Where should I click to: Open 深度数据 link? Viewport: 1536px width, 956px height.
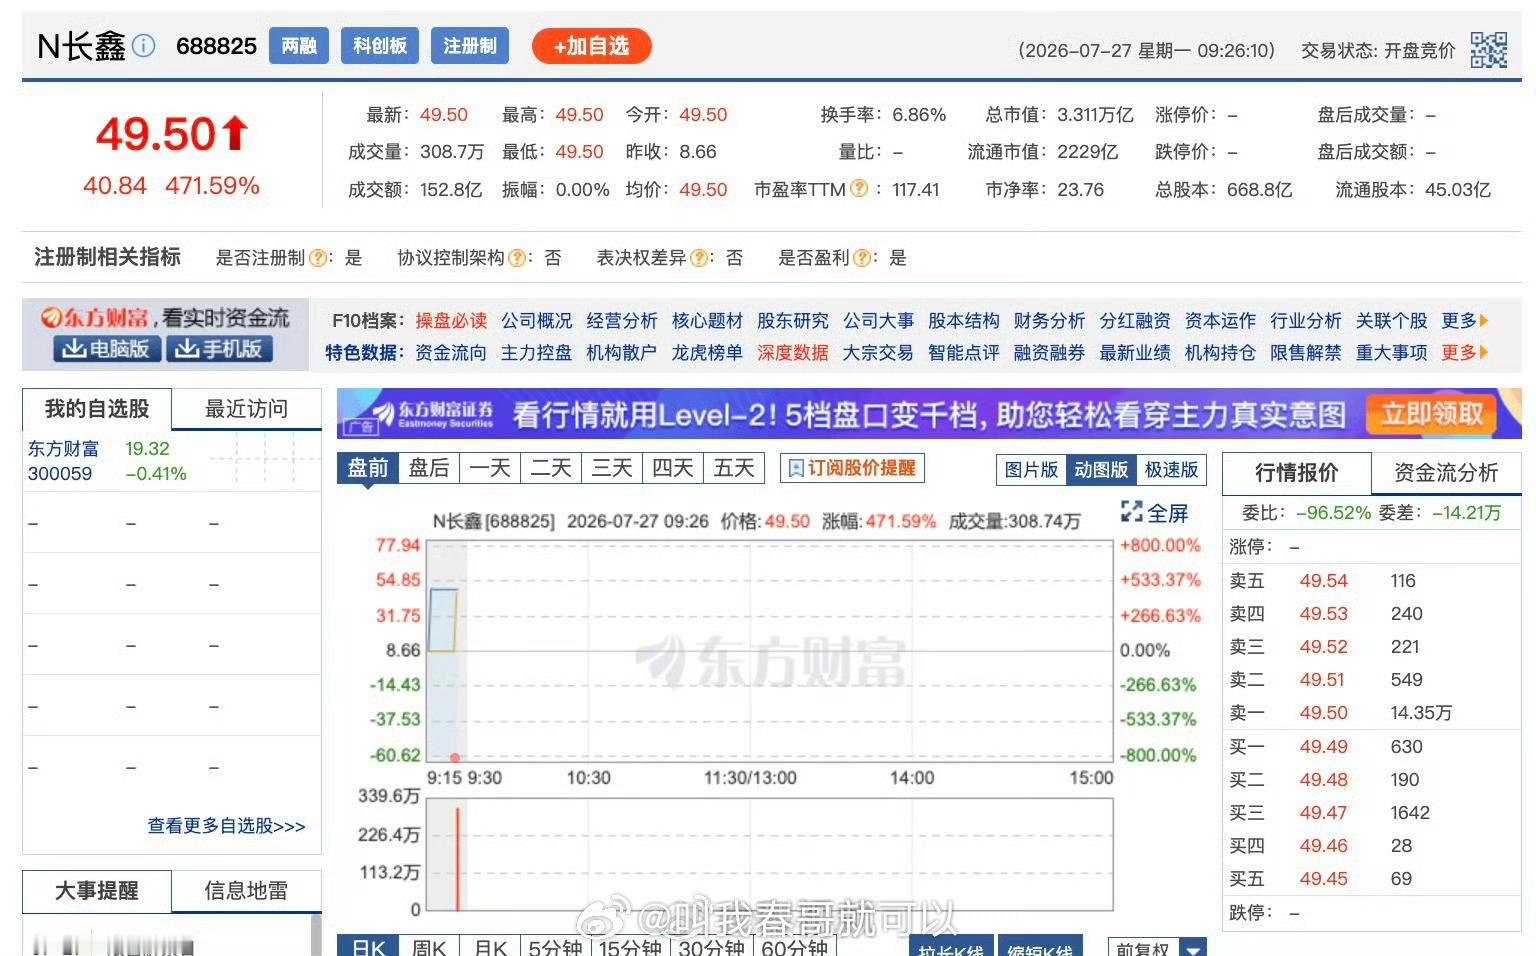coord(793,353)
